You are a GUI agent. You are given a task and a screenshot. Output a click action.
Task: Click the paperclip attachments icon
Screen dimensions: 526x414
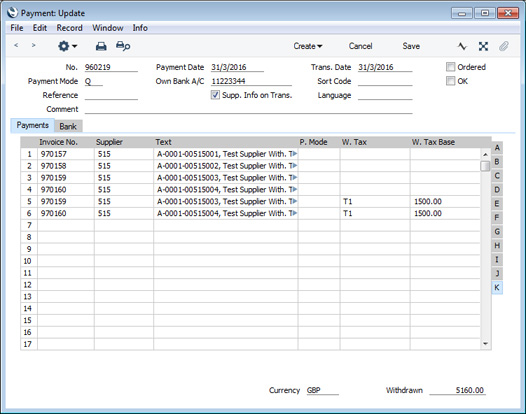[x=504, y=46]
